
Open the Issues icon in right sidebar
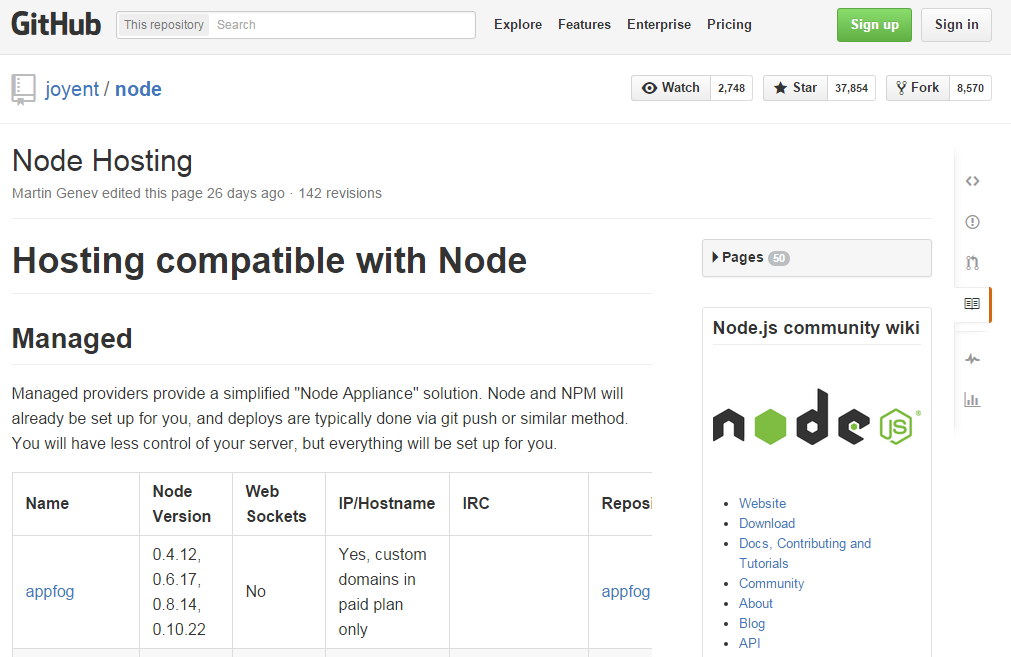point(972,222)
